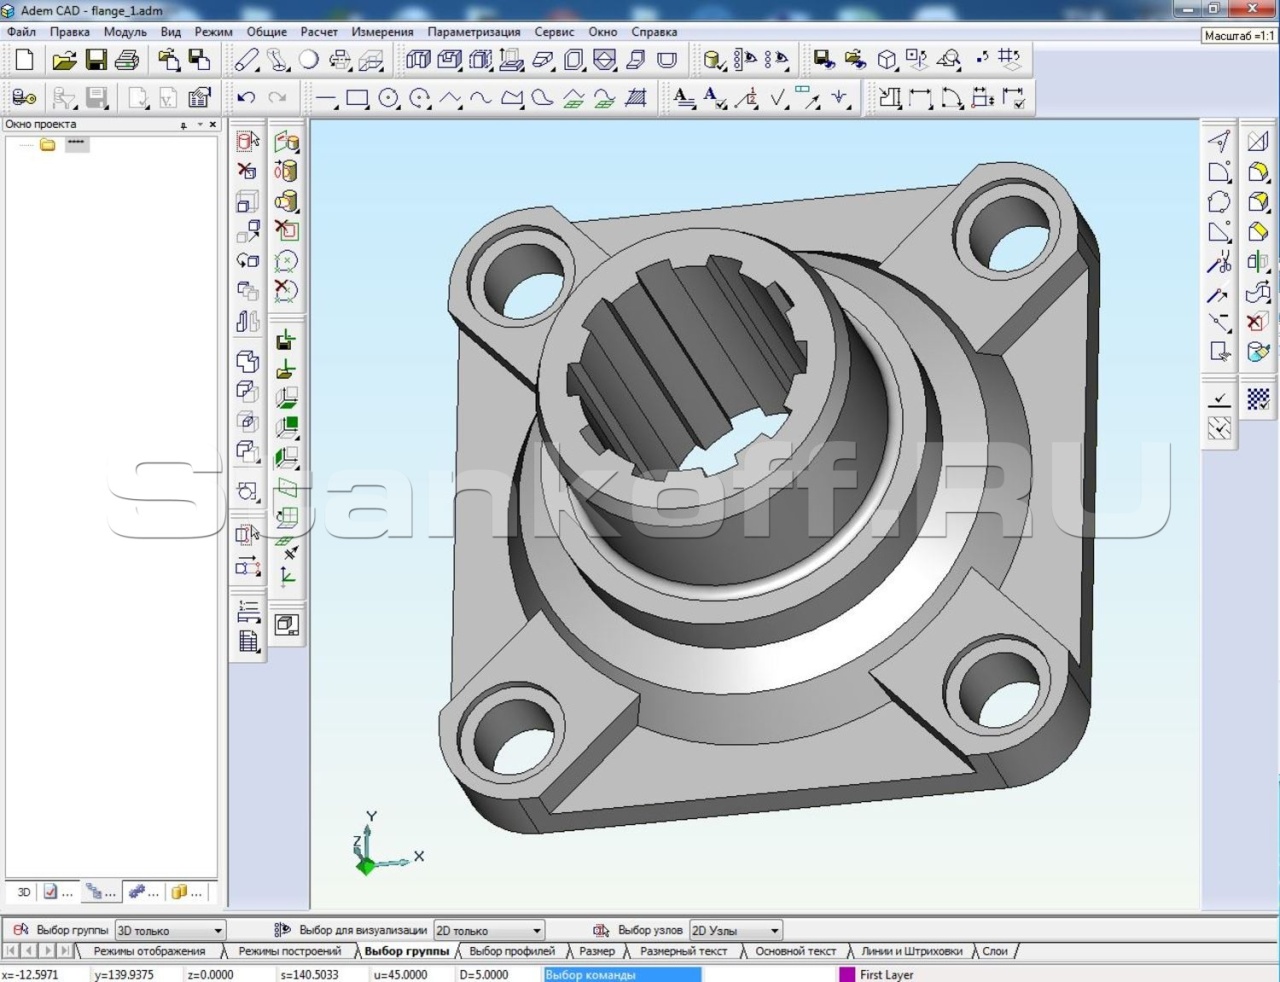Switch to the Размерный текст tab
The width and height of the screenshot is (1280, 982).
pos(684,951)
